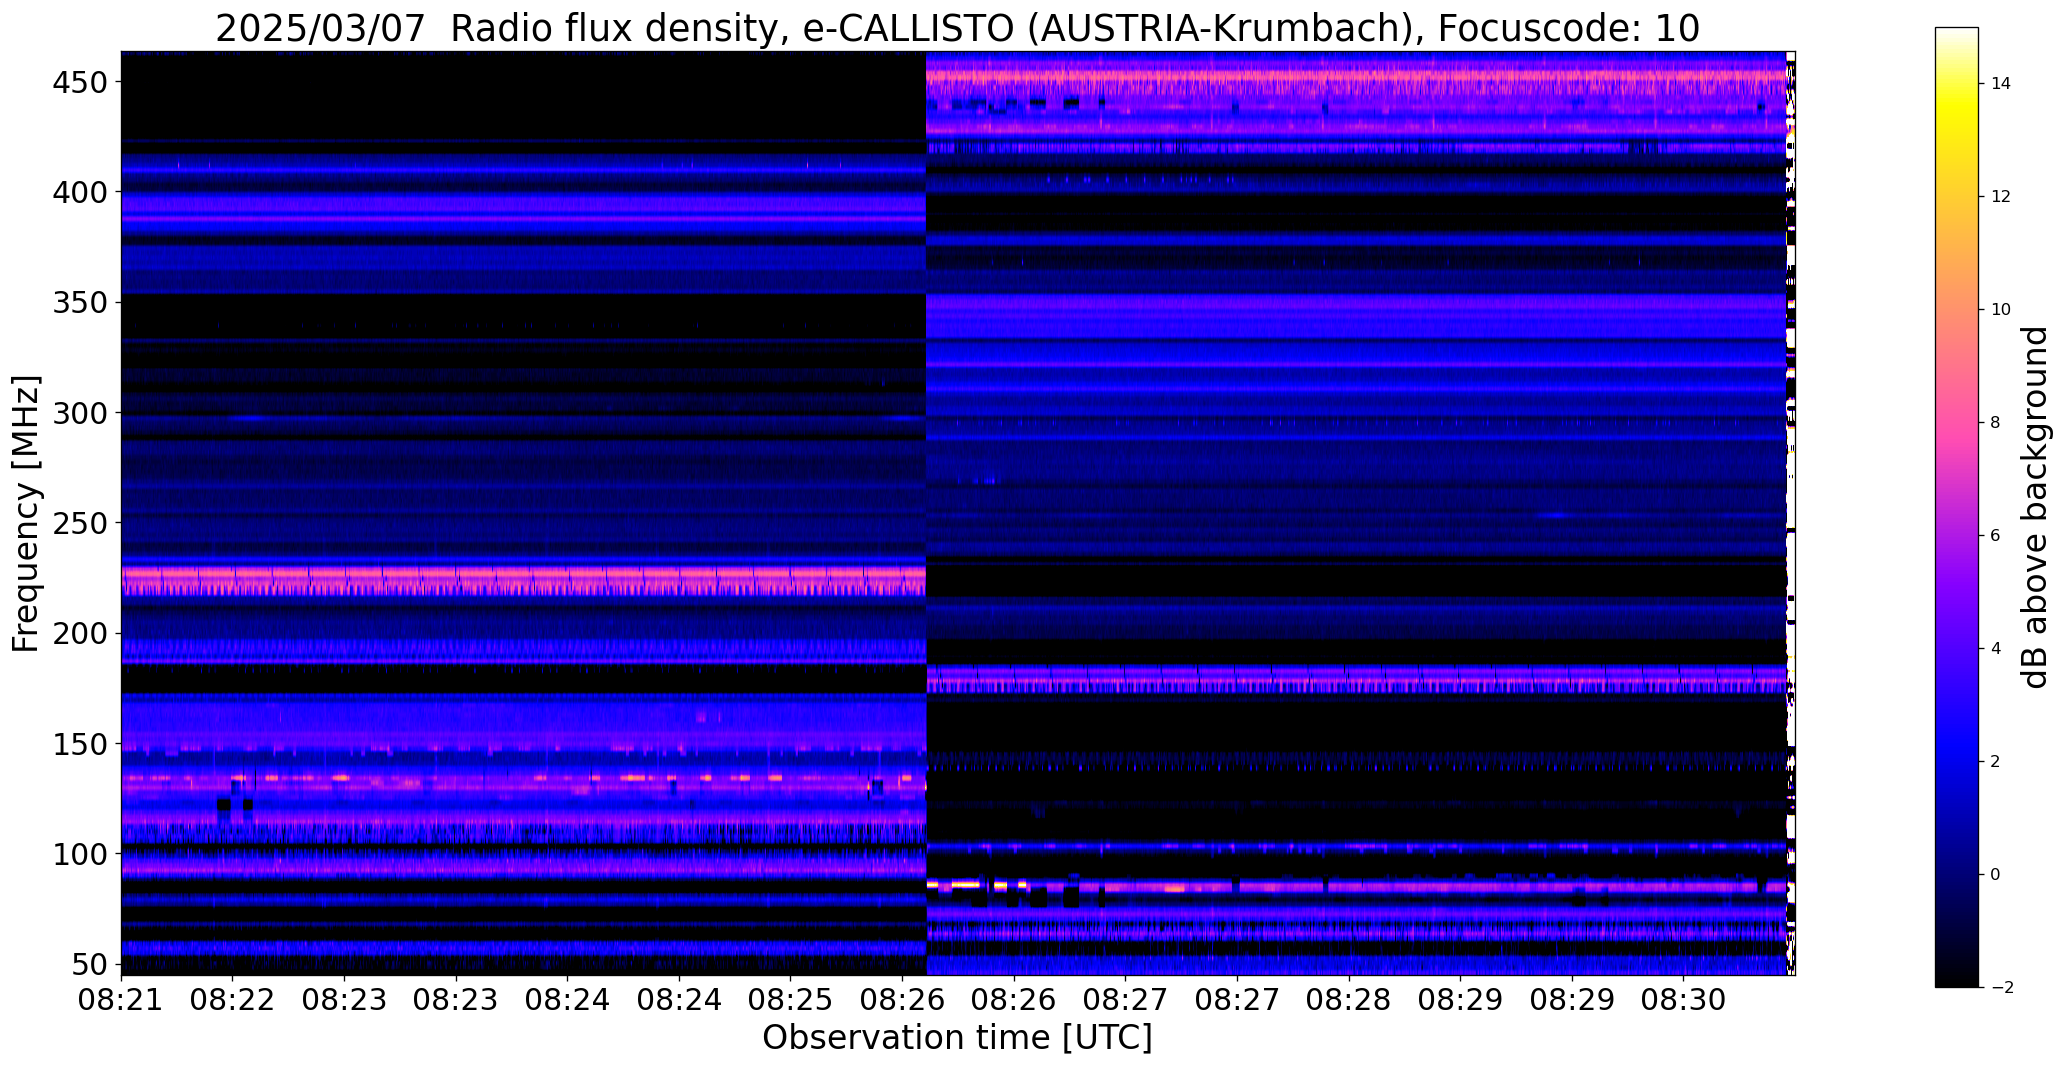Click the 08:28 time tick label
Screen dimensions: 2066x1067
click(1348, 999)
